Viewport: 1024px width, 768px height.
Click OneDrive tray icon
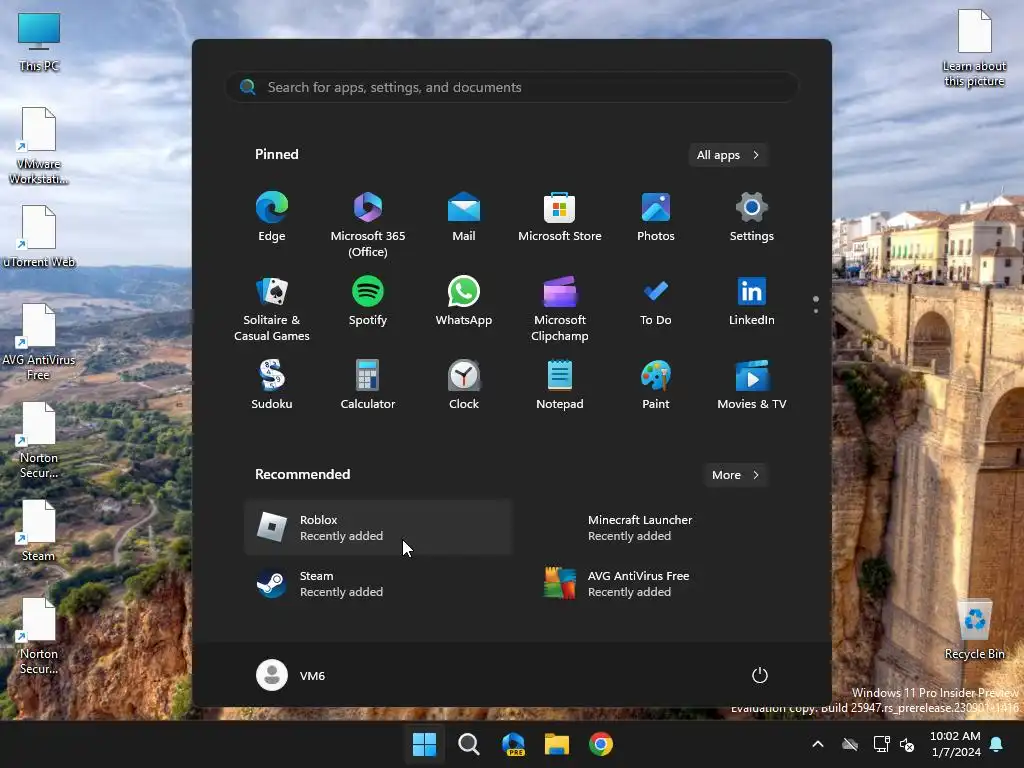coord(850,744)
